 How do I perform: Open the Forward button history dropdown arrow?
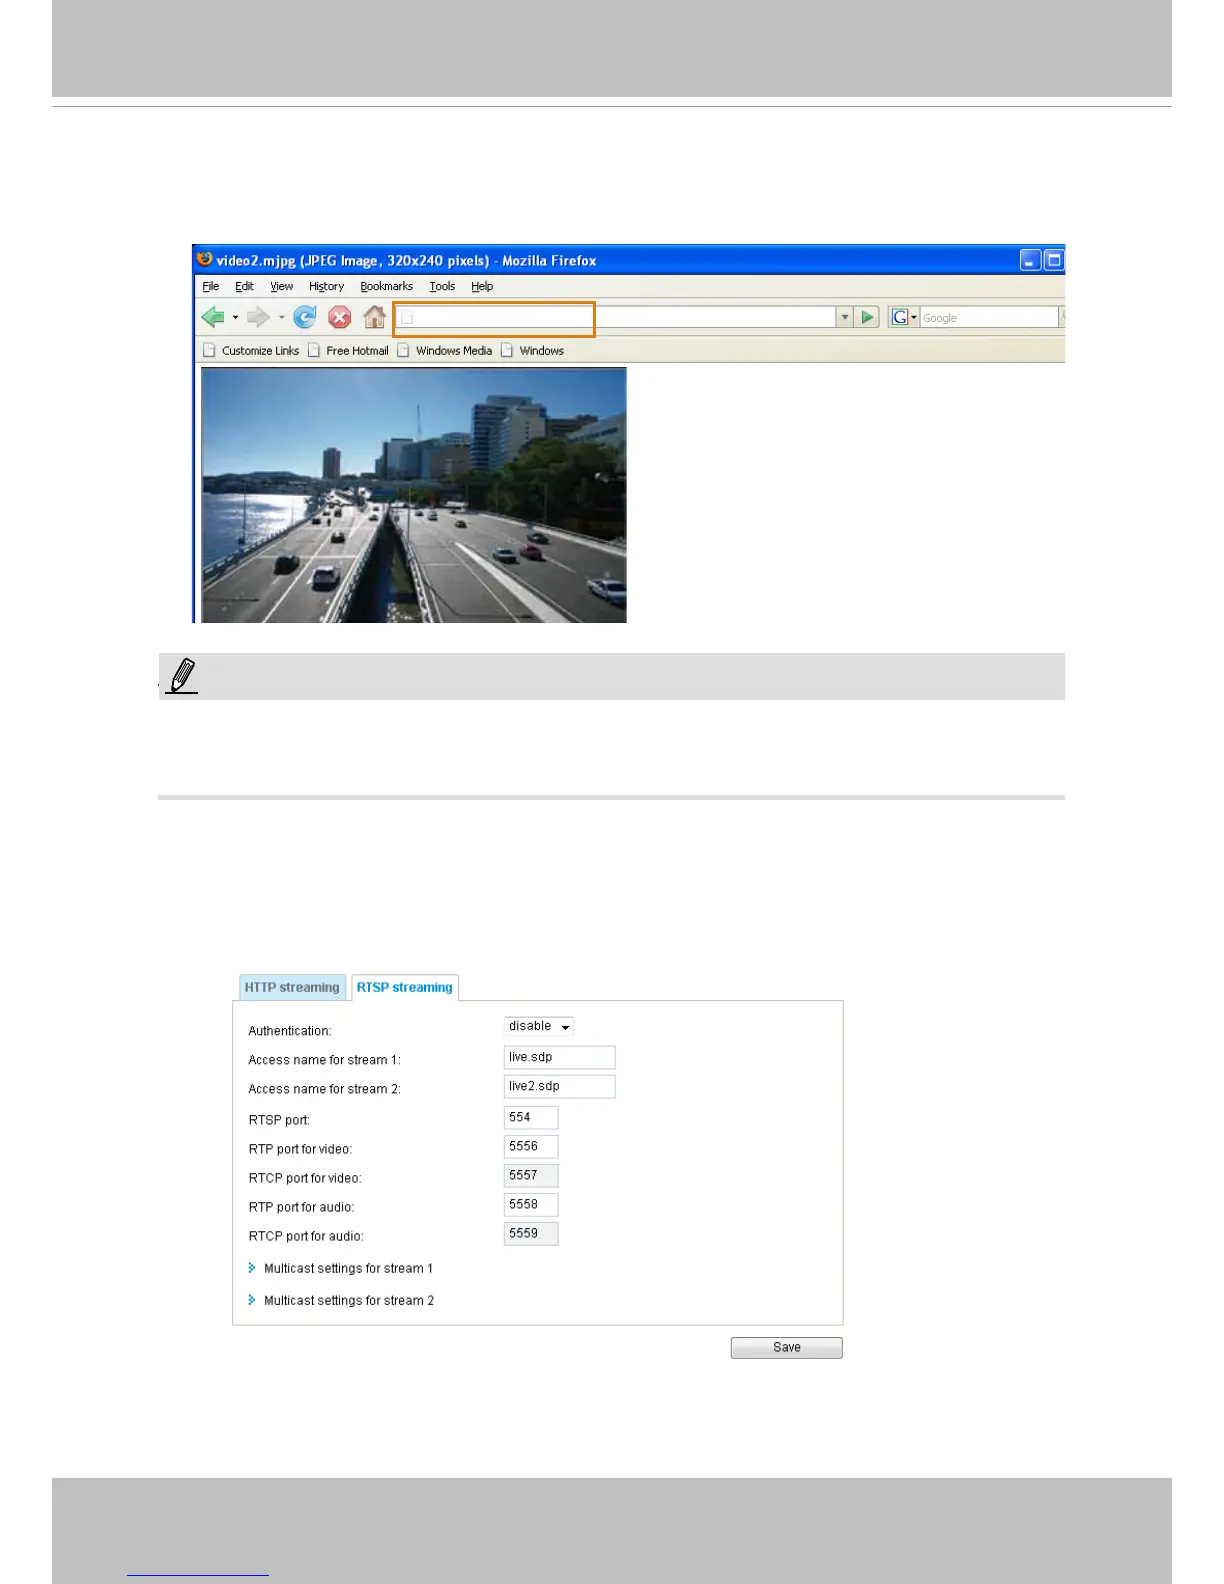pos(282,318)
